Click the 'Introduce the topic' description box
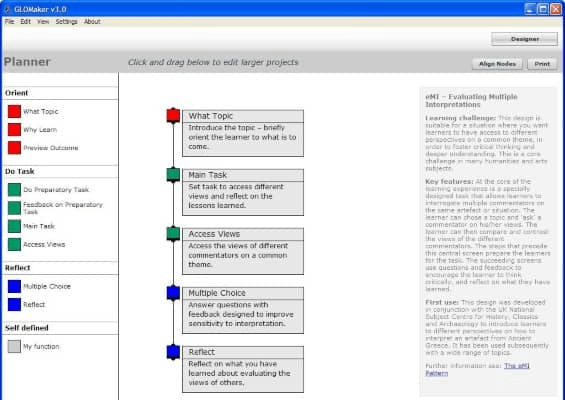565x400 pixels. pyautogui.click(x=243, y=139)
